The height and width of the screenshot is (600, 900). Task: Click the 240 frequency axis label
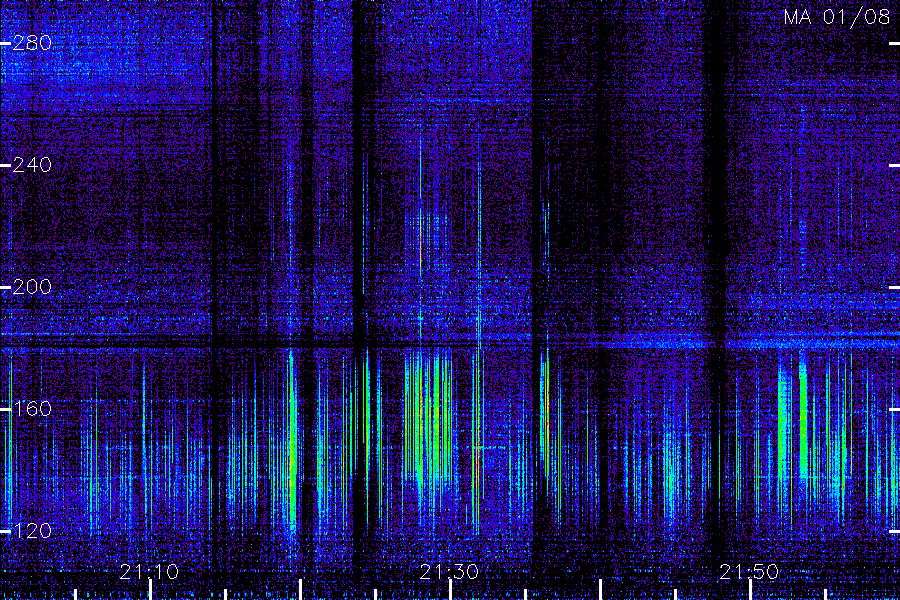pos(32,165)
